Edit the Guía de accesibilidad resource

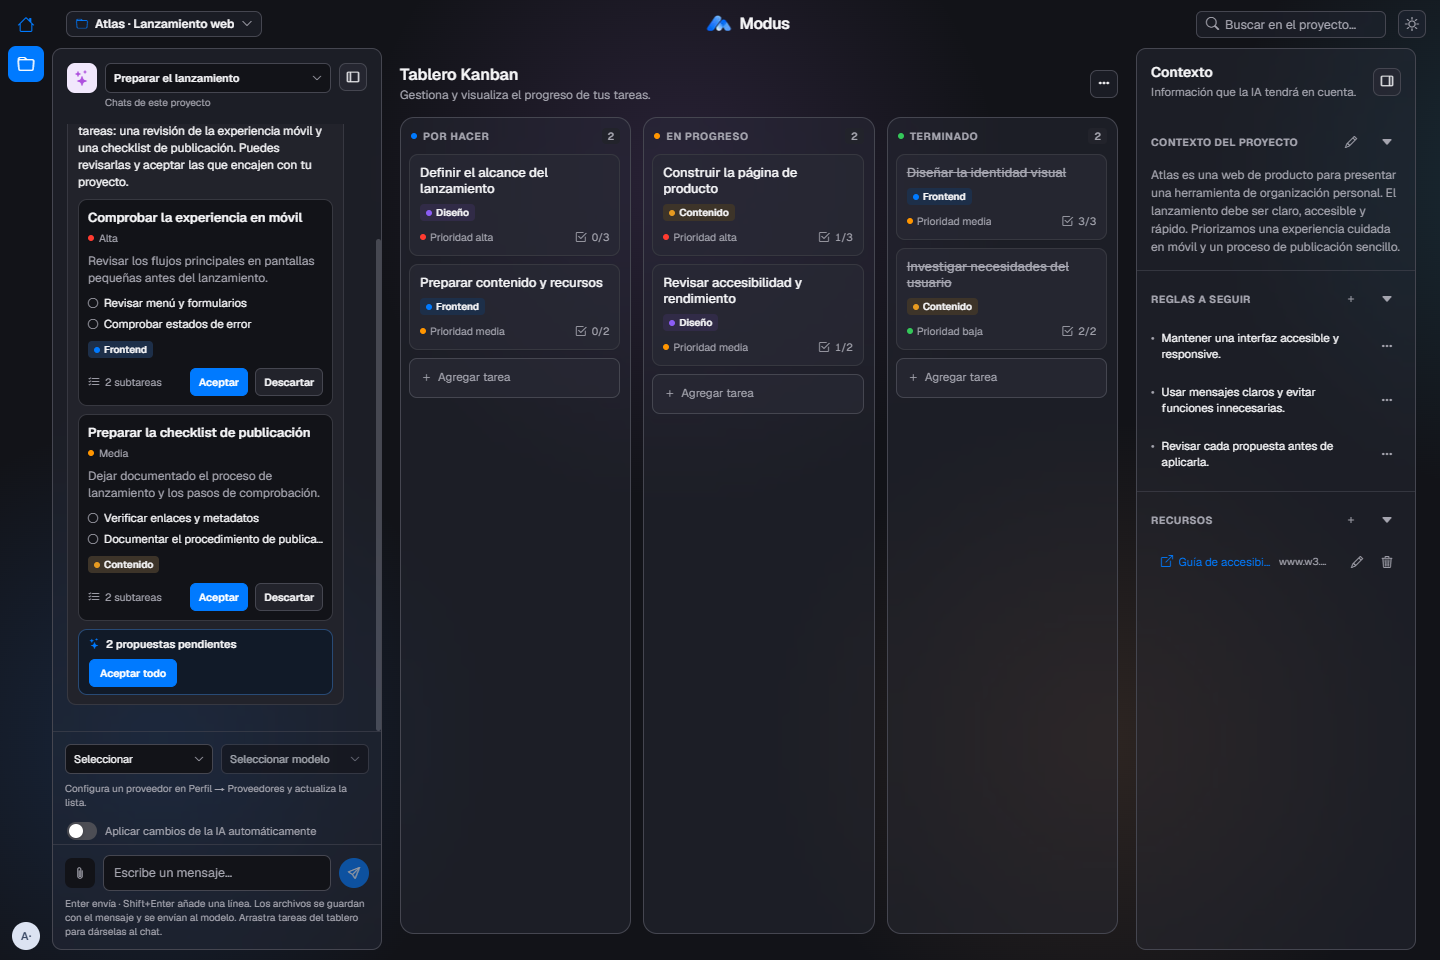click(1357, 562)
